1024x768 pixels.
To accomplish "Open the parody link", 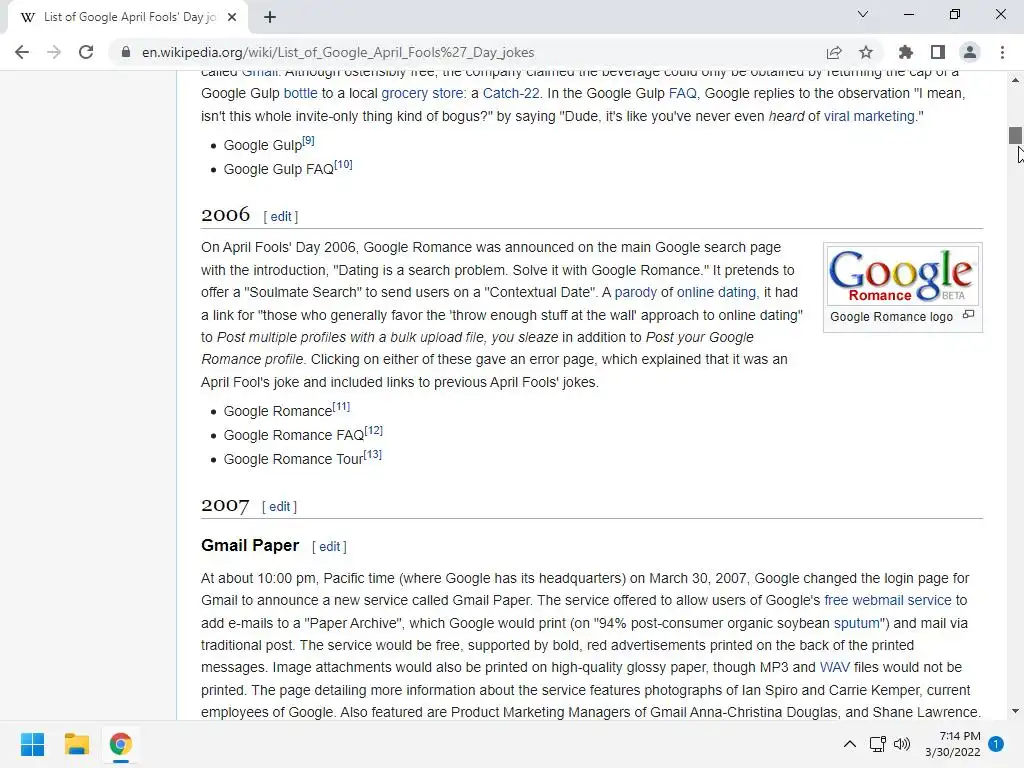I will click(x=635, y=293).
